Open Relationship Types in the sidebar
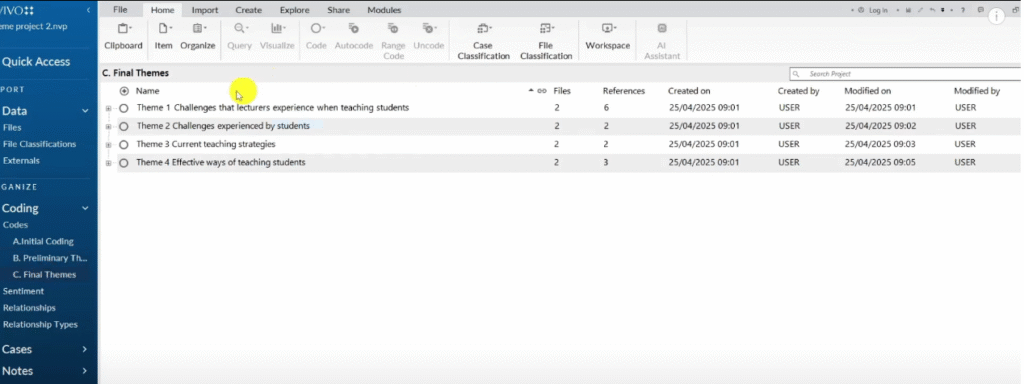Viewport: 1024px width, 384px height. pyautogui.click(x=40, y=325)
